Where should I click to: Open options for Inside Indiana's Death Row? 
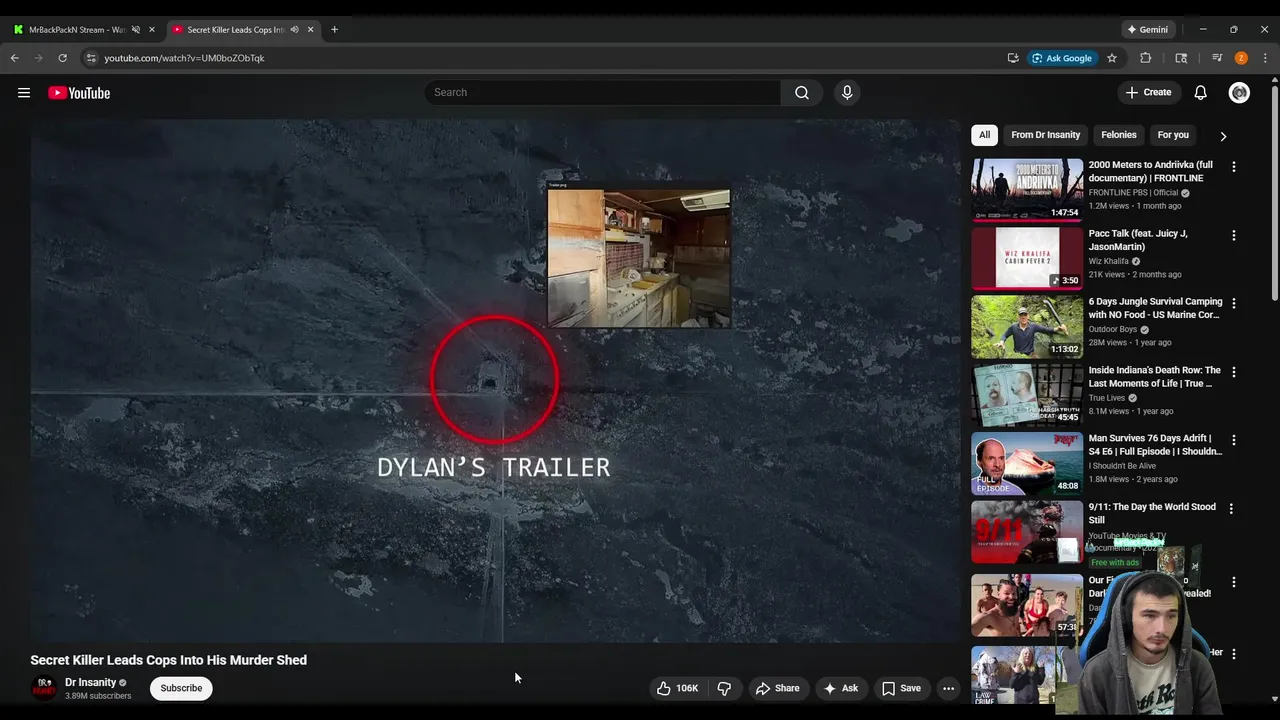pos(1233,372)
